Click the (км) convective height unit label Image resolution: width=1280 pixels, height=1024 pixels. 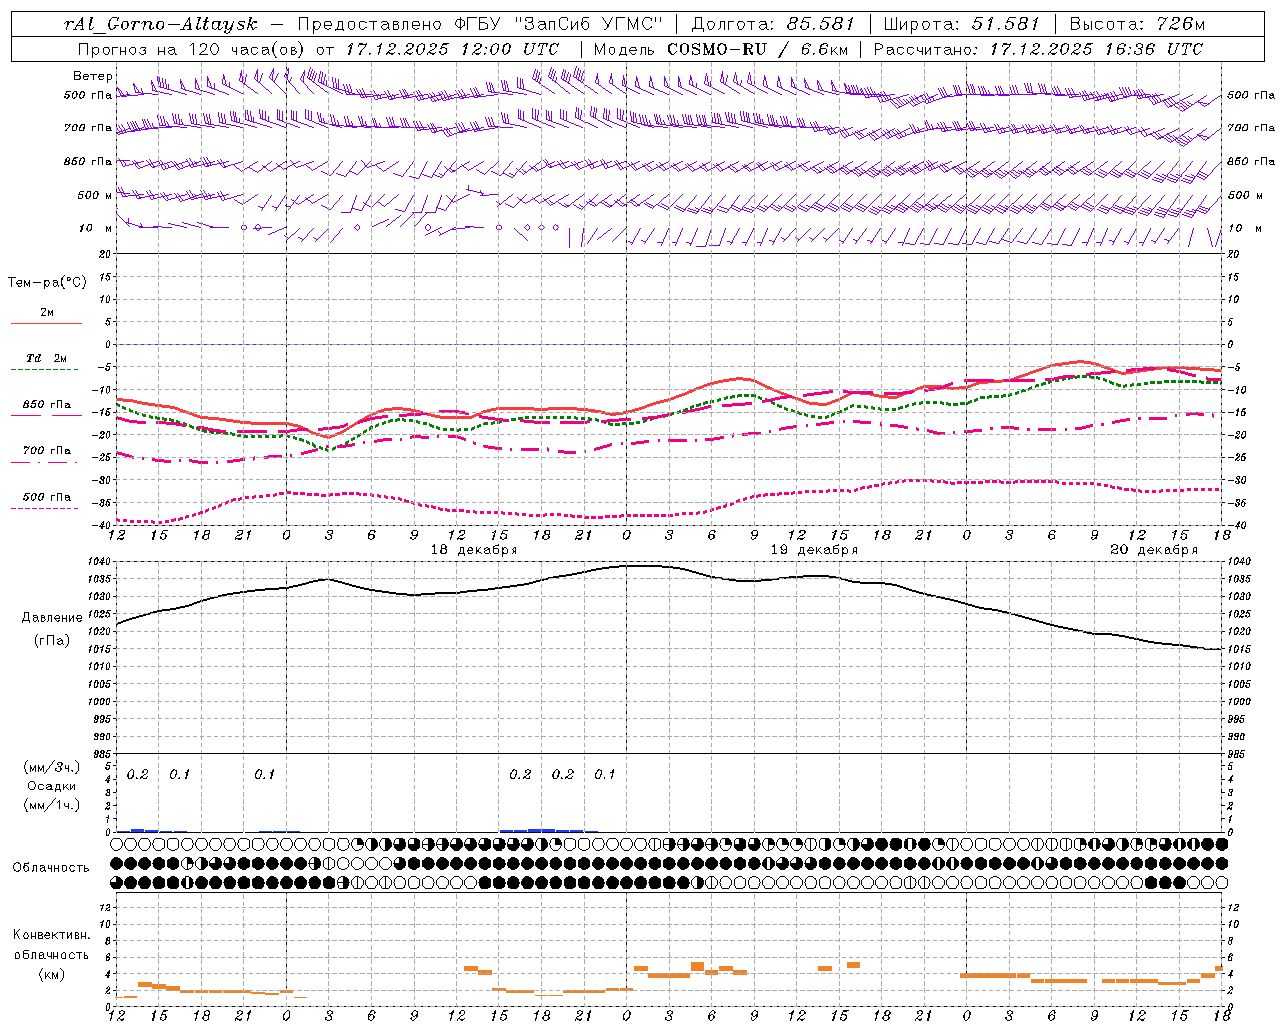point(52,974)
